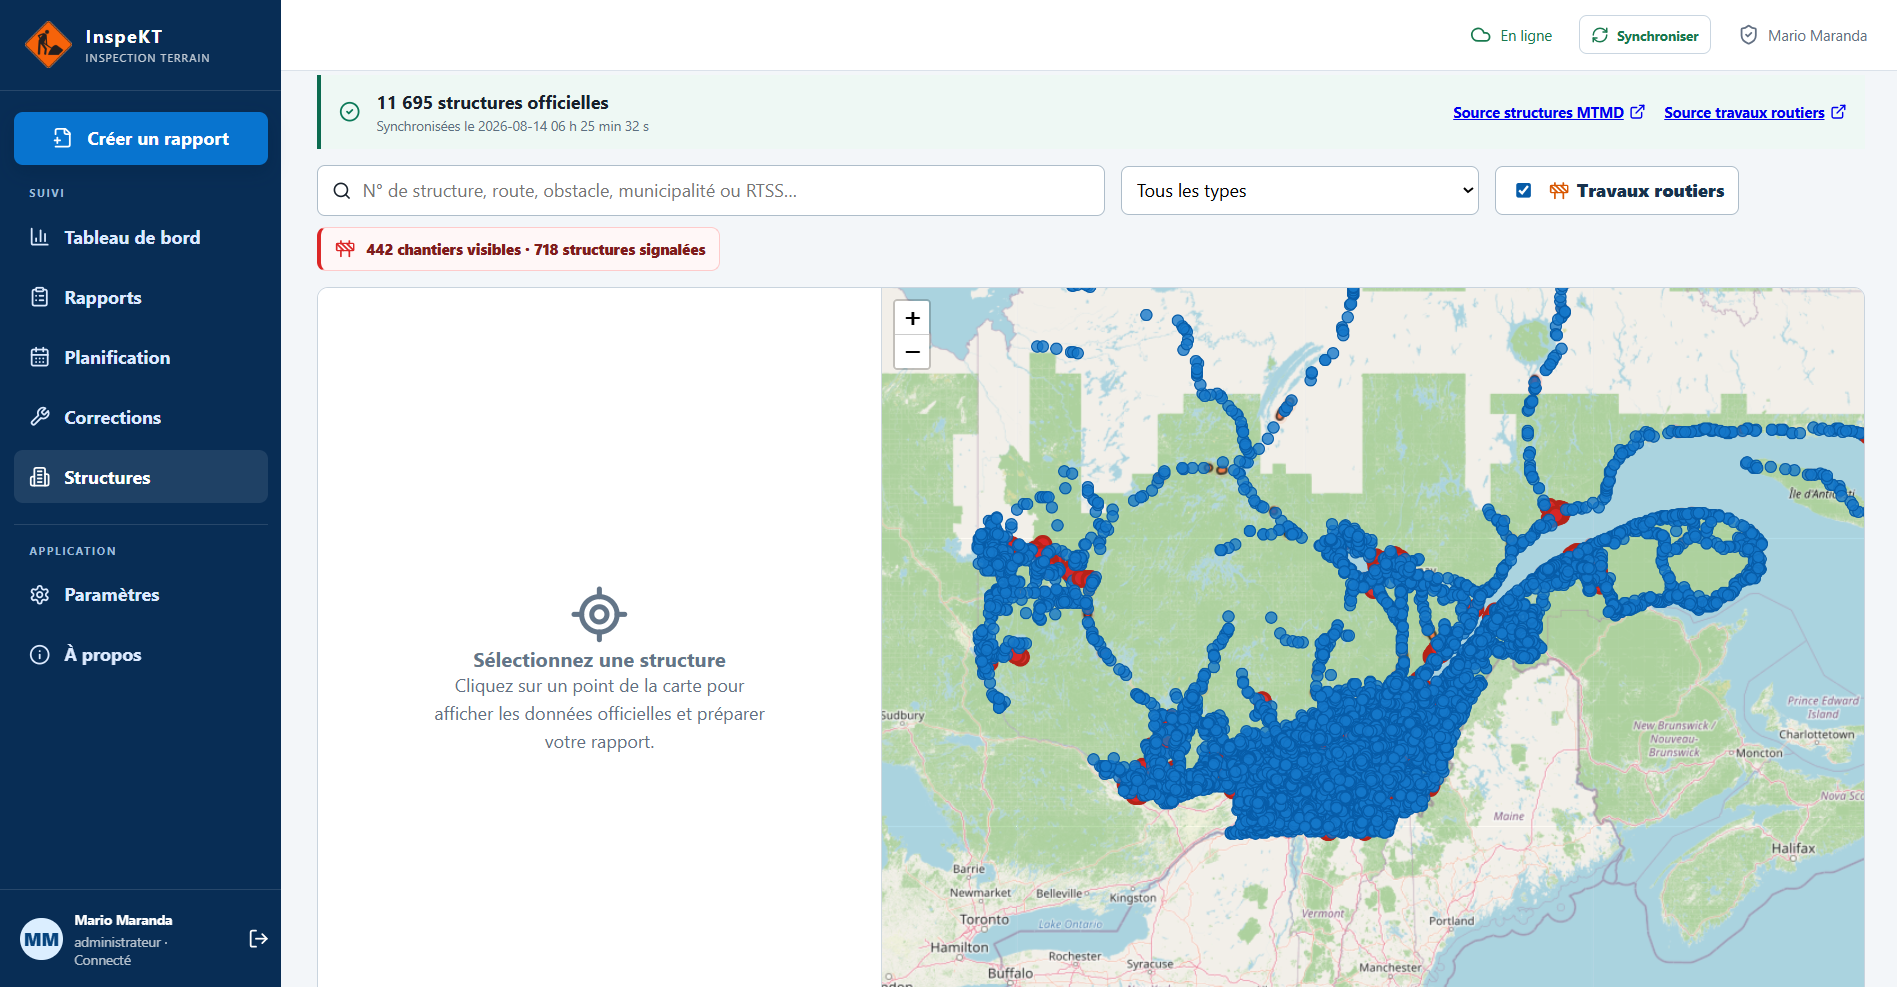Click the En ligne cloud status icon
This screenshot has height=987, width=1897.
coord(1481,35)
